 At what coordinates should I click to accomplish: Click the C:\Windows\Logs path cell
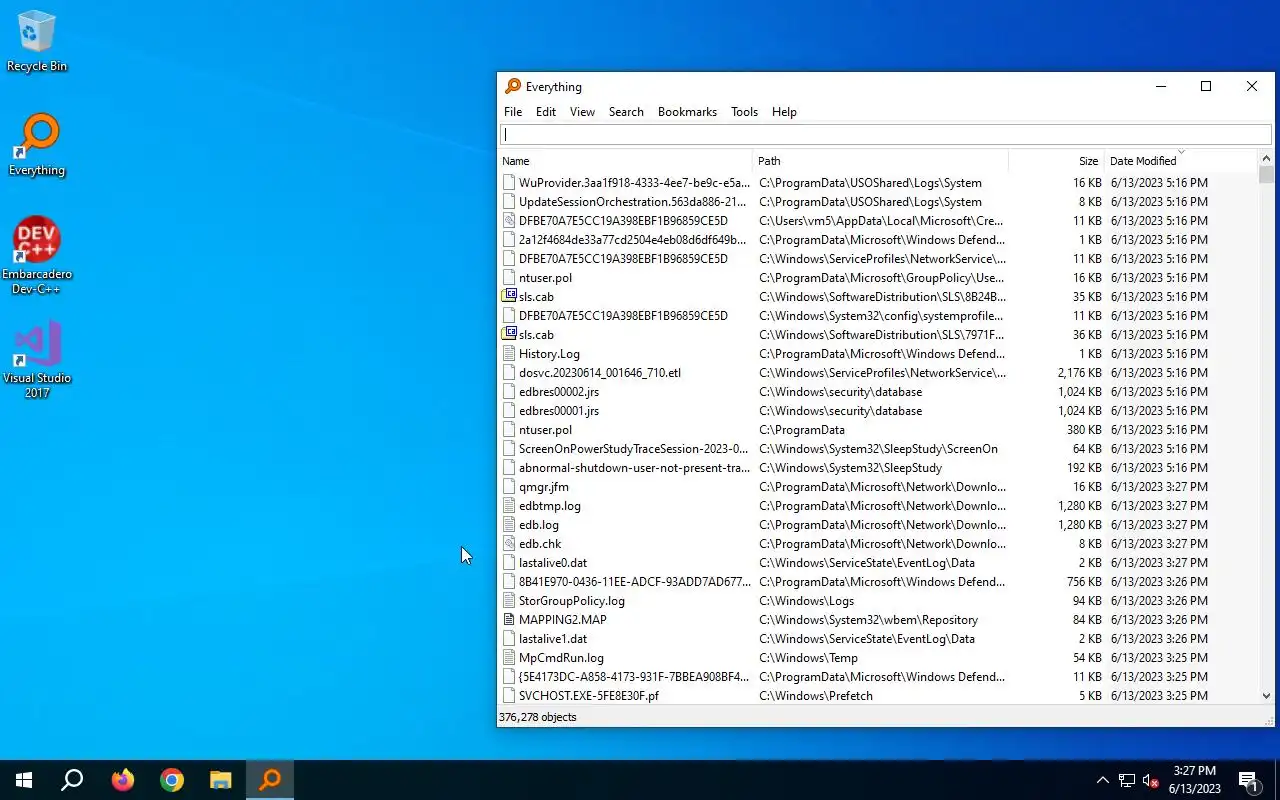[x=807, y=601]
